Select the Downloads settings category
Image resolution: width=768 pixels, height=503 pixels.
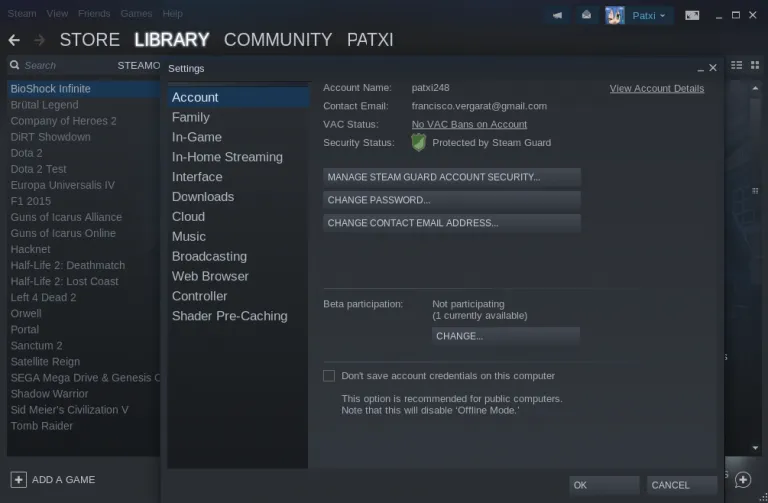click(x=203, y=197)
